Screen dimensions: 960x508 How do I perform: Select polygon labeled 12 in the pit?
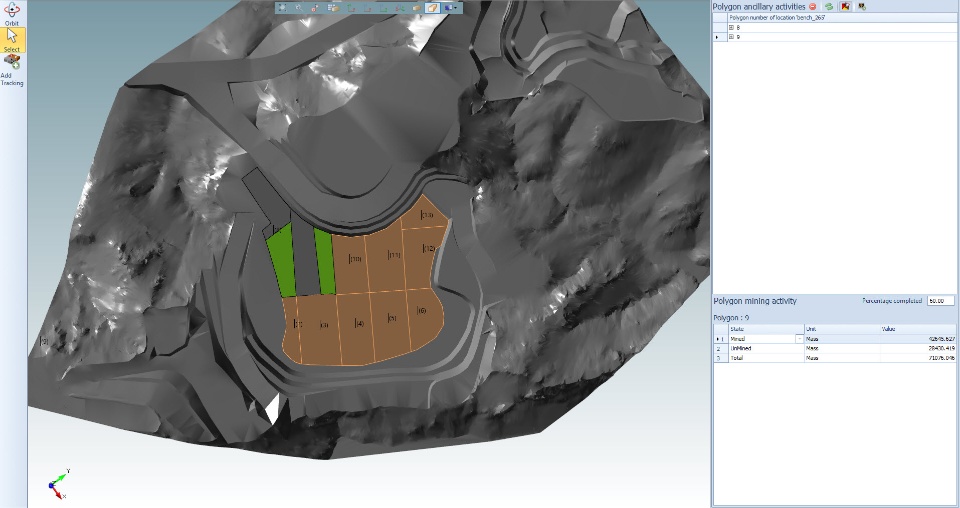coord(422,256)
